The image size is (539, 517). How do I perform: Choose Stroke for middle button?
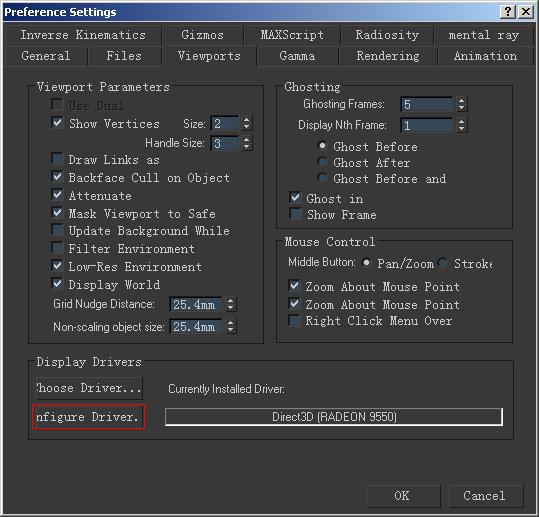point(443,263)
